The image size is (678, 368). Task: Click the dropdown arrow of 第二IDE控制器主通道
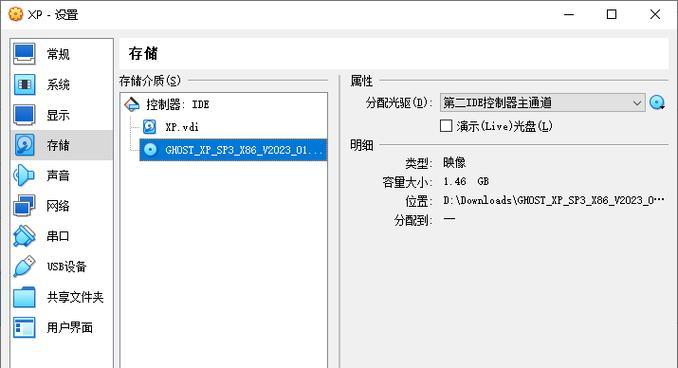(636, 103)
